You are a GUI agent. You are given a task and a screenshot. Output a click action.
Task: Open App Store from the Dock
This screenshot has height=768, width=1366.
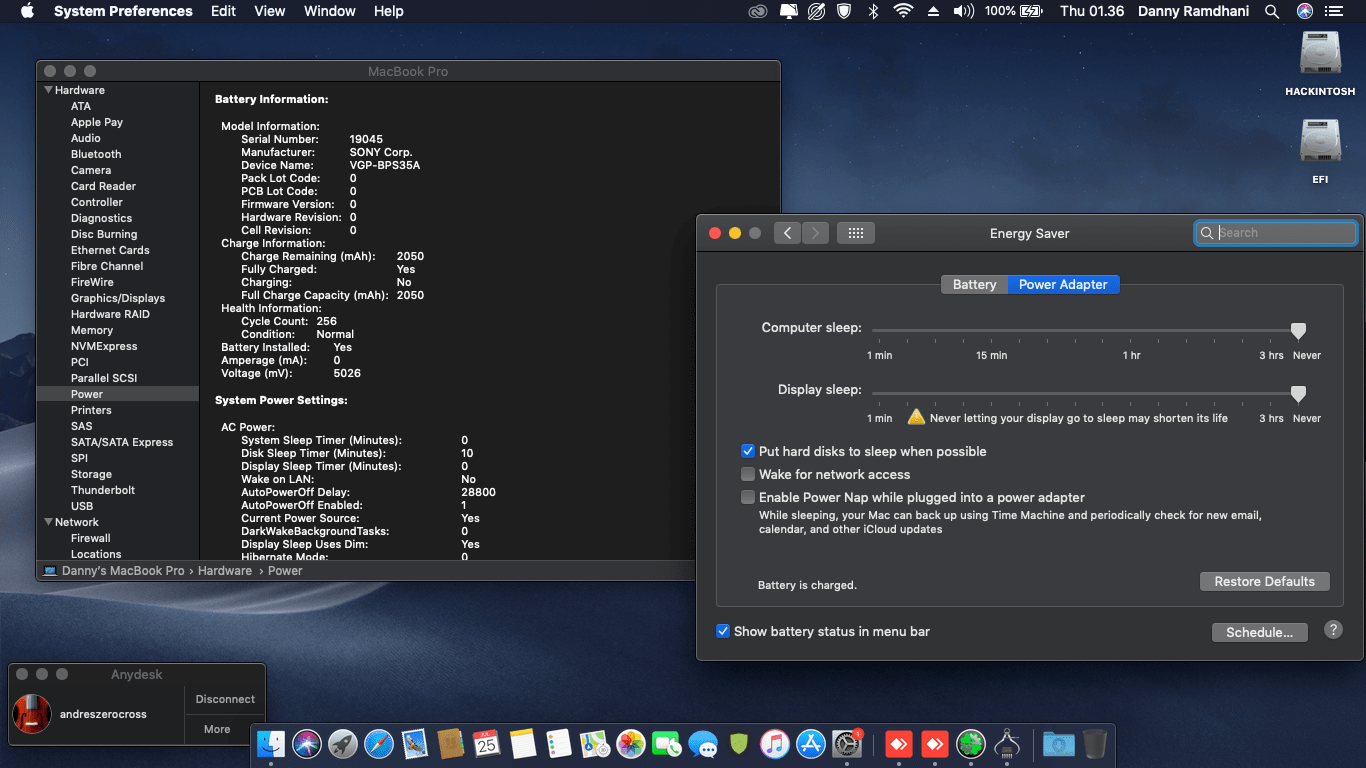[x=811, y=744]
